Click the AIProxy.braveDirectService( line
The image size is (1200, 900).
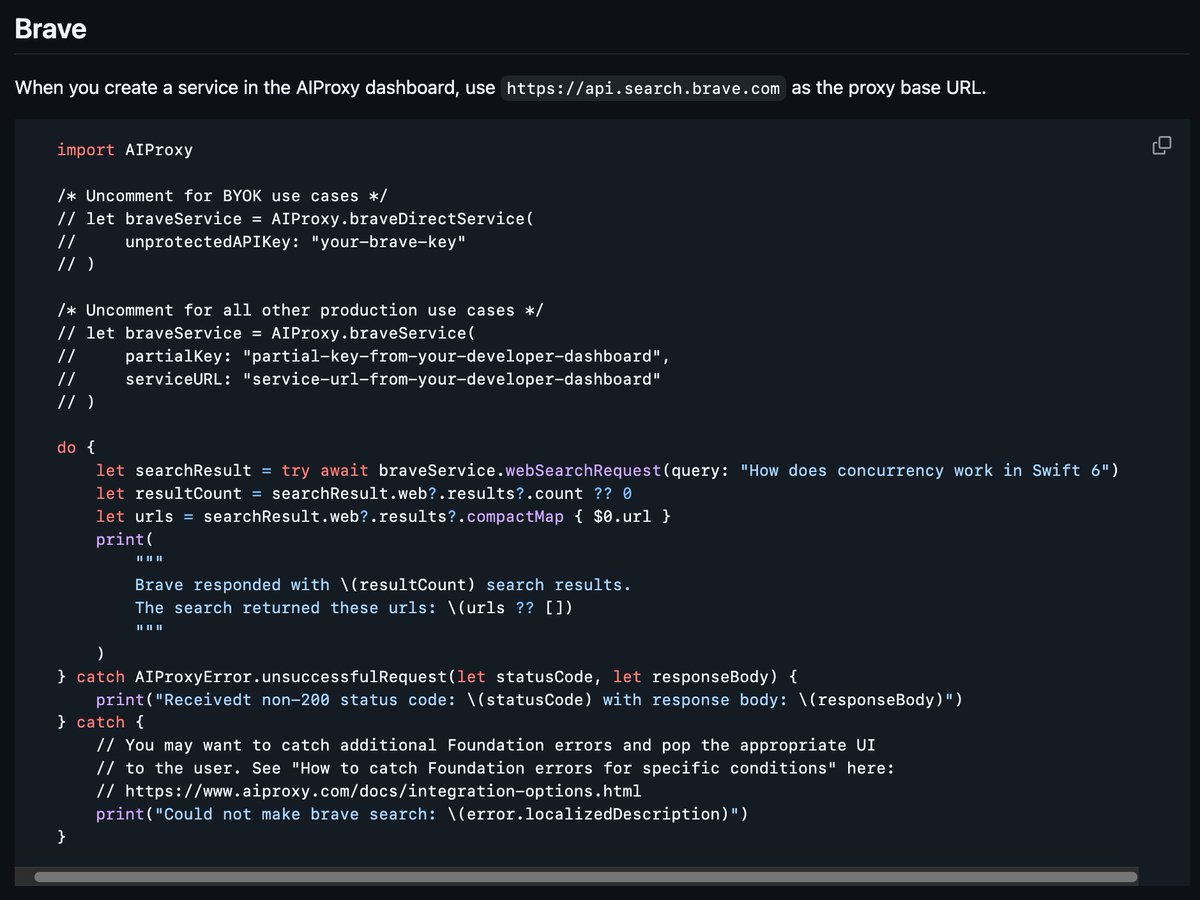(295, 219)
